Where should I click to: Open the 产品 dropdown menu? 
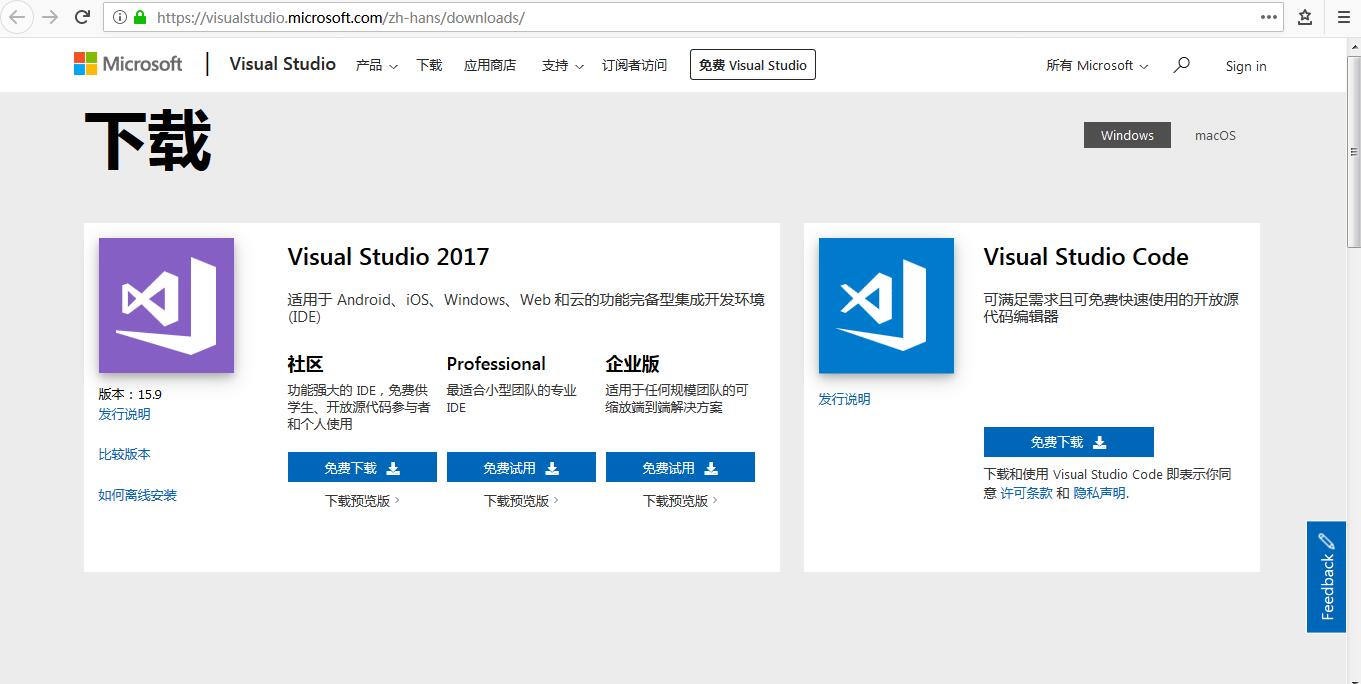coord(376,65)
